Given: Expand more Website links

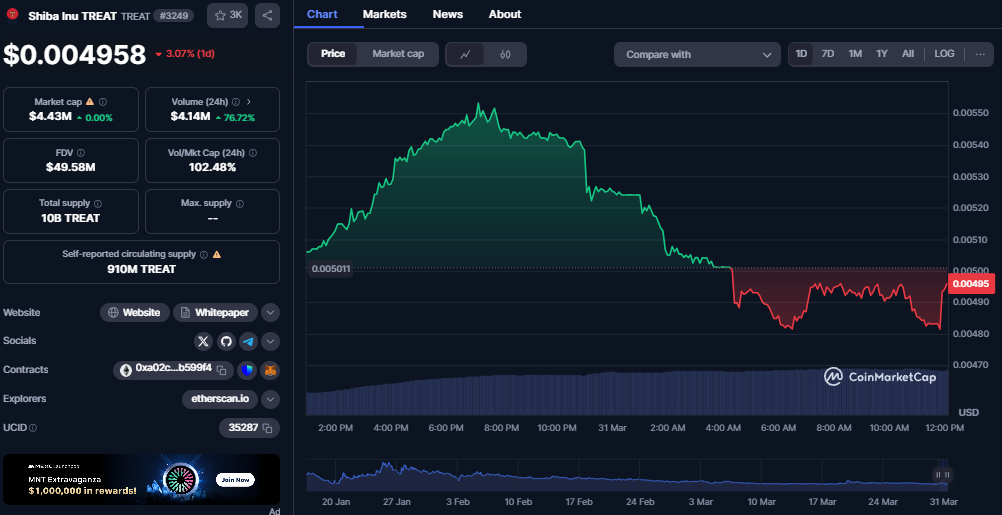Looking at the screenshot, I should click(x=270, y=312).
